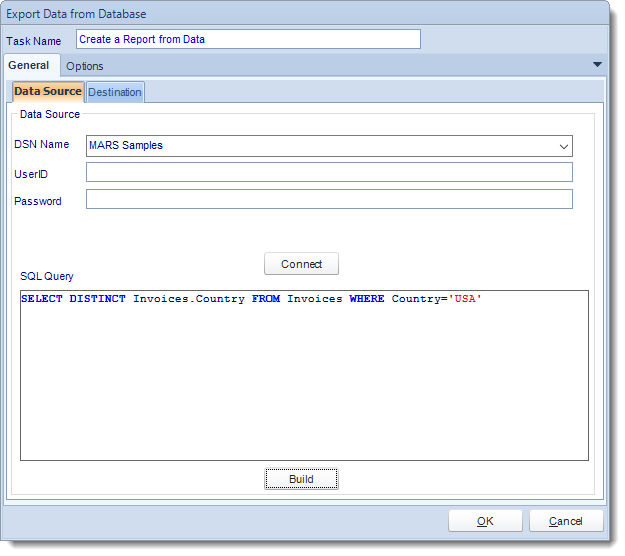Click the UserID label
The image size is (625, 556).
pyautogui.click(x=31, y=174)
